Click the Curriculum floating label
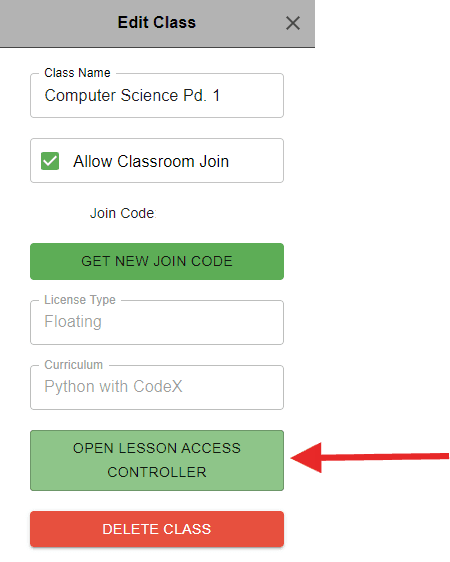 click(x=73, y=365)
